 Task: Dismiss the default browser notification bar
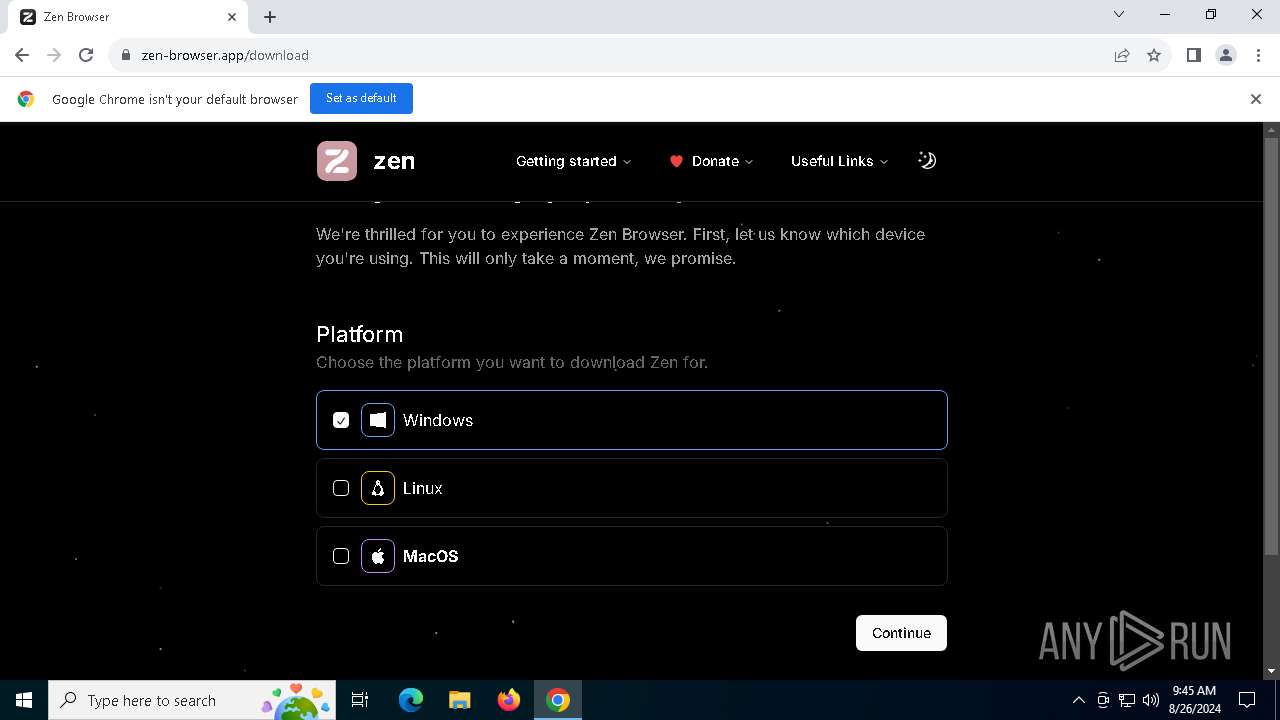coord(1255,99)
